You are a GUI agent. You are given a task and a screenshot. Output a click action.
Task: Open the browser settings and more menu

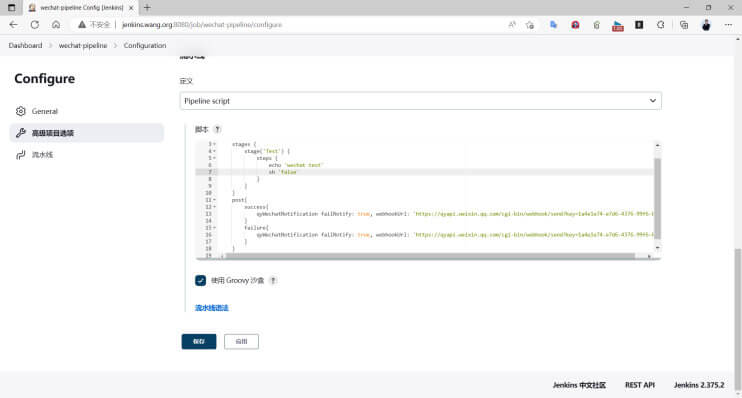[728, 25]
